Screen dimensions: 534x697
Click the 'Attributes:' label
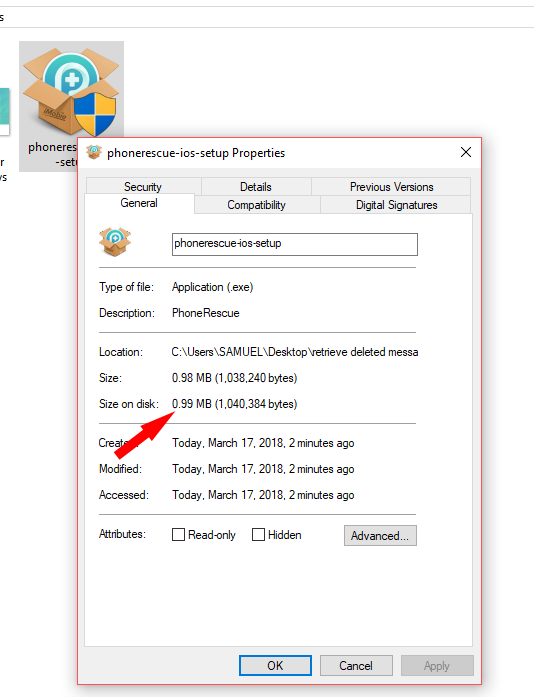[122, 534]
